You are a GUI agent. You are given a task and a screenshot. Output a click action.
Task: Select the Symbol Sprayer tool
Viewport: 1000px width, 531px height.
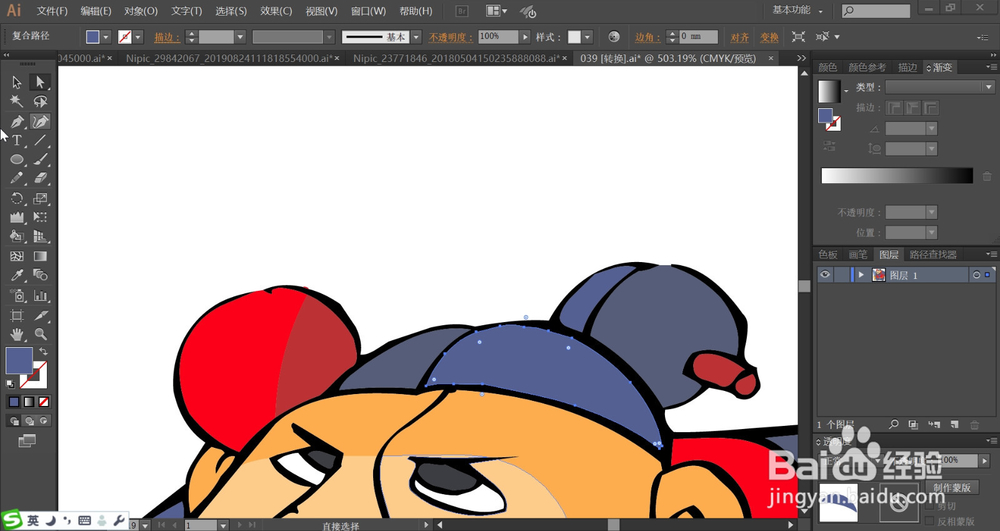[x=17, y=295]
